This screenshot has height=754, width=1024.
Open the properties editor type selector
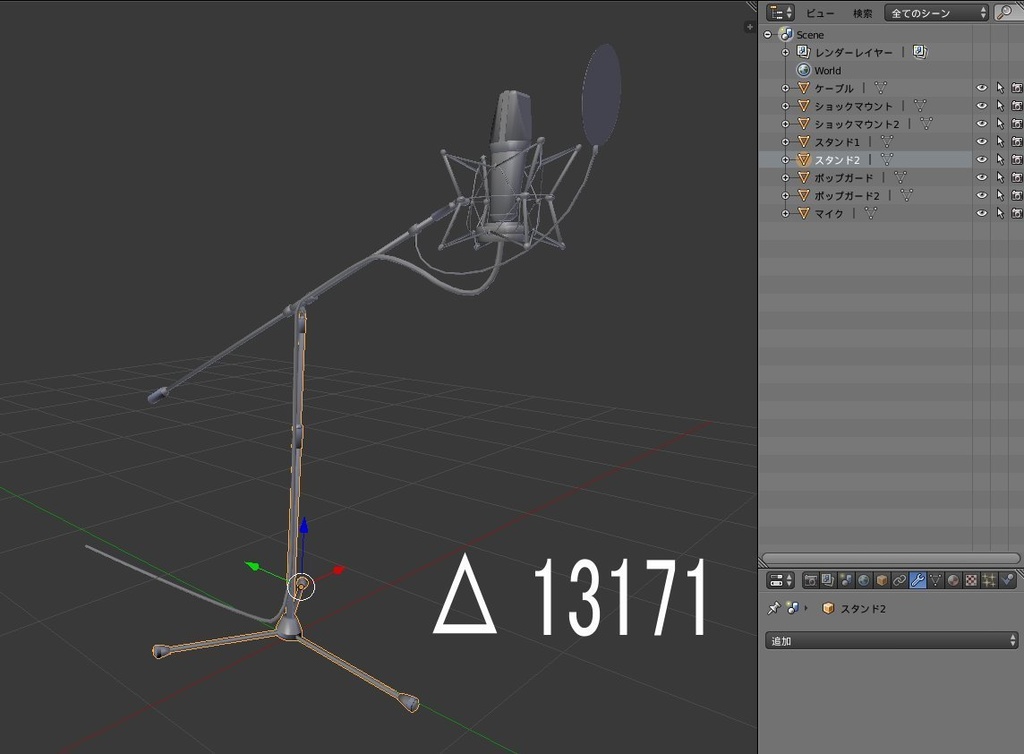click(x=780, y=580)
